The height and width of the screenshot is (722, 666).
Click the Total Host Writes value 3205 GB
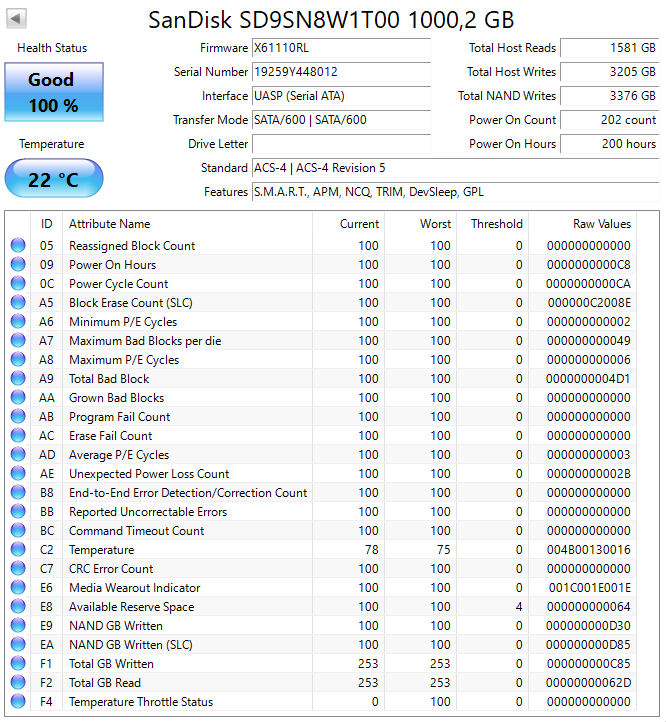610,72
